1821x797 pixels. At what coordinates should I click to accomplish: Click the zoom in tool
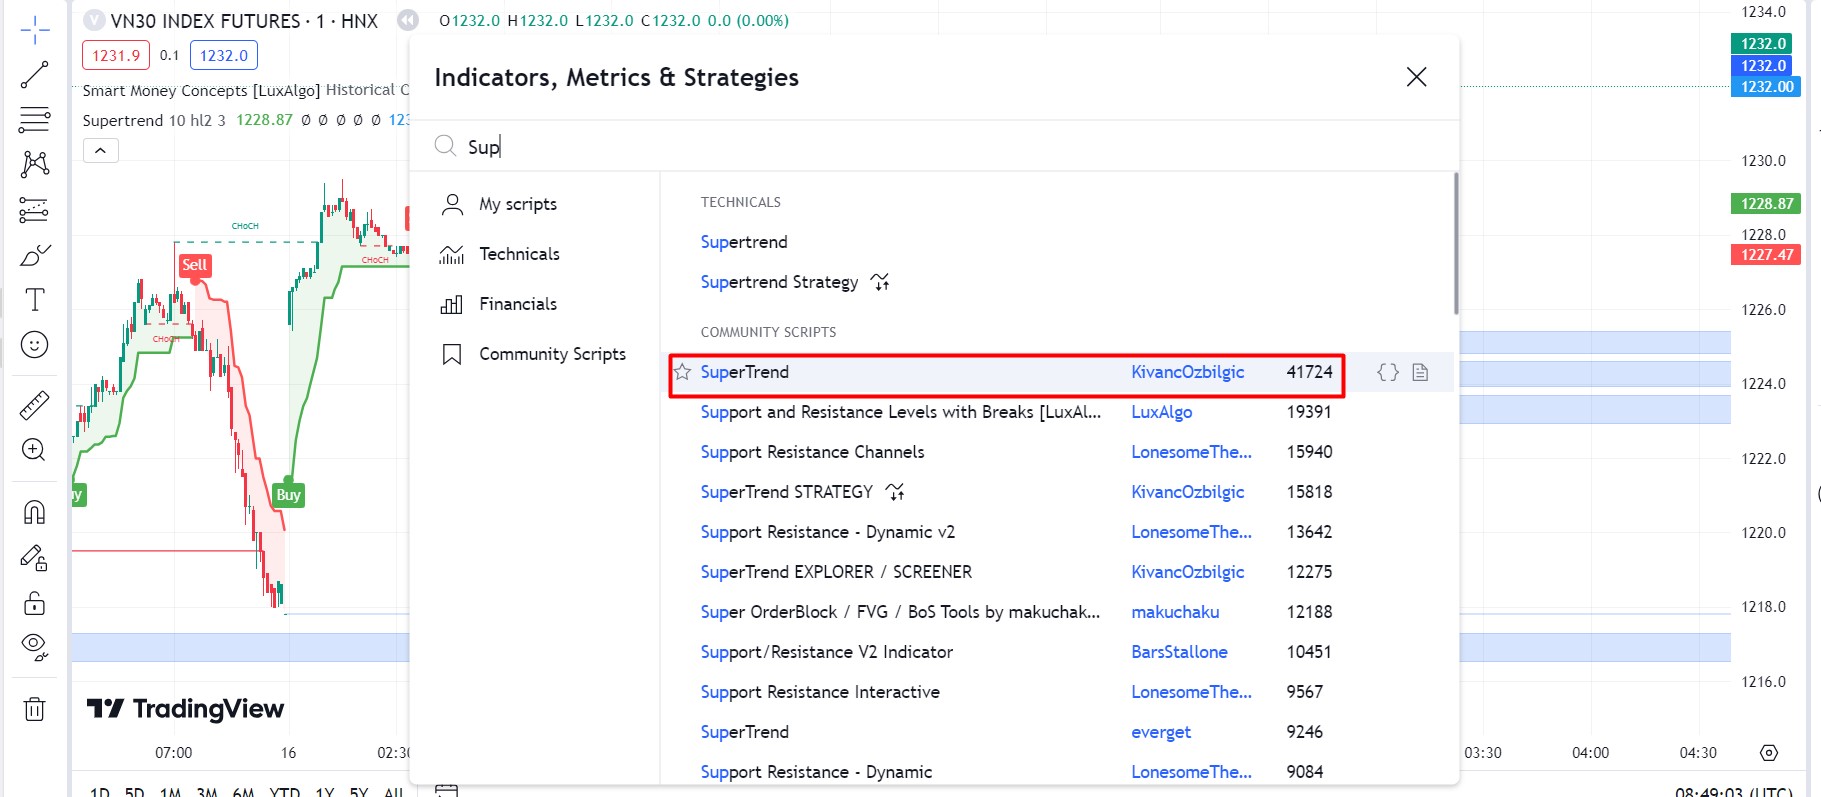pyautogui.click(x=34, y=450)
